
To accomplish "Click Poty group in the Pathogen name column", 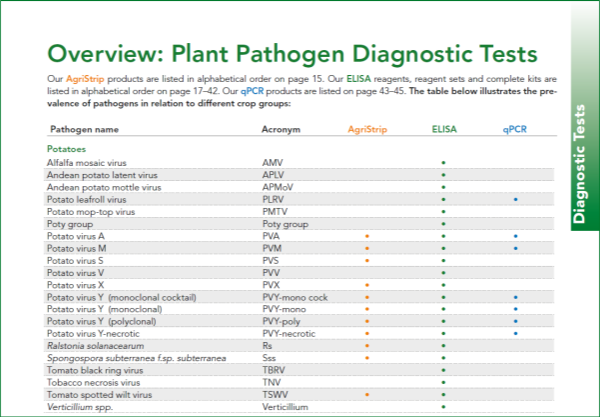I will click(x=70, y=224).
